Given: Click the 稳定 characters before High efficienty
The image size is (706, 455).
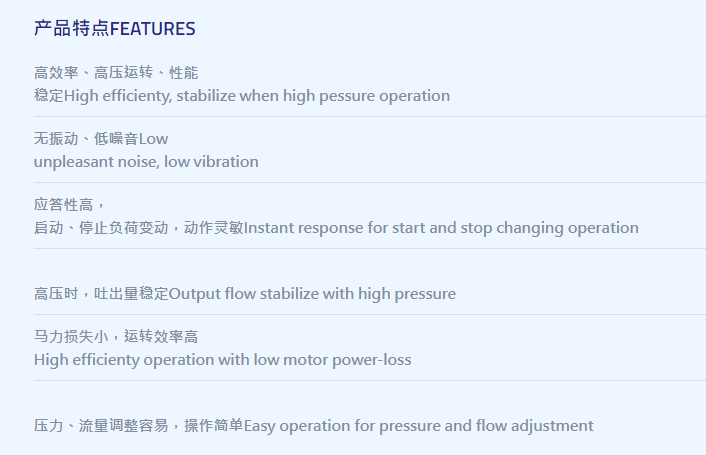Looking at the screenshot, I should click(x=49, y=96).
